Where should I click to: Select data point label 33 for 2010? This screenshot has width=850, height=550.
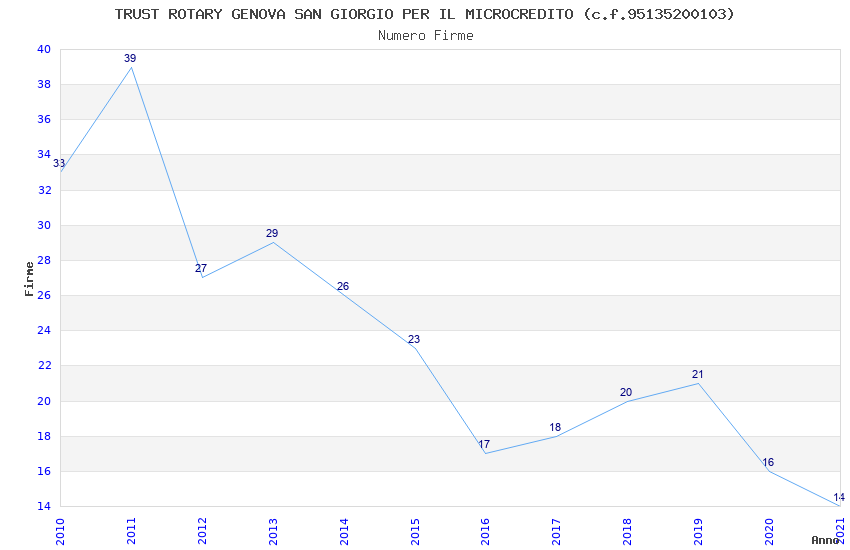point(59,163)
